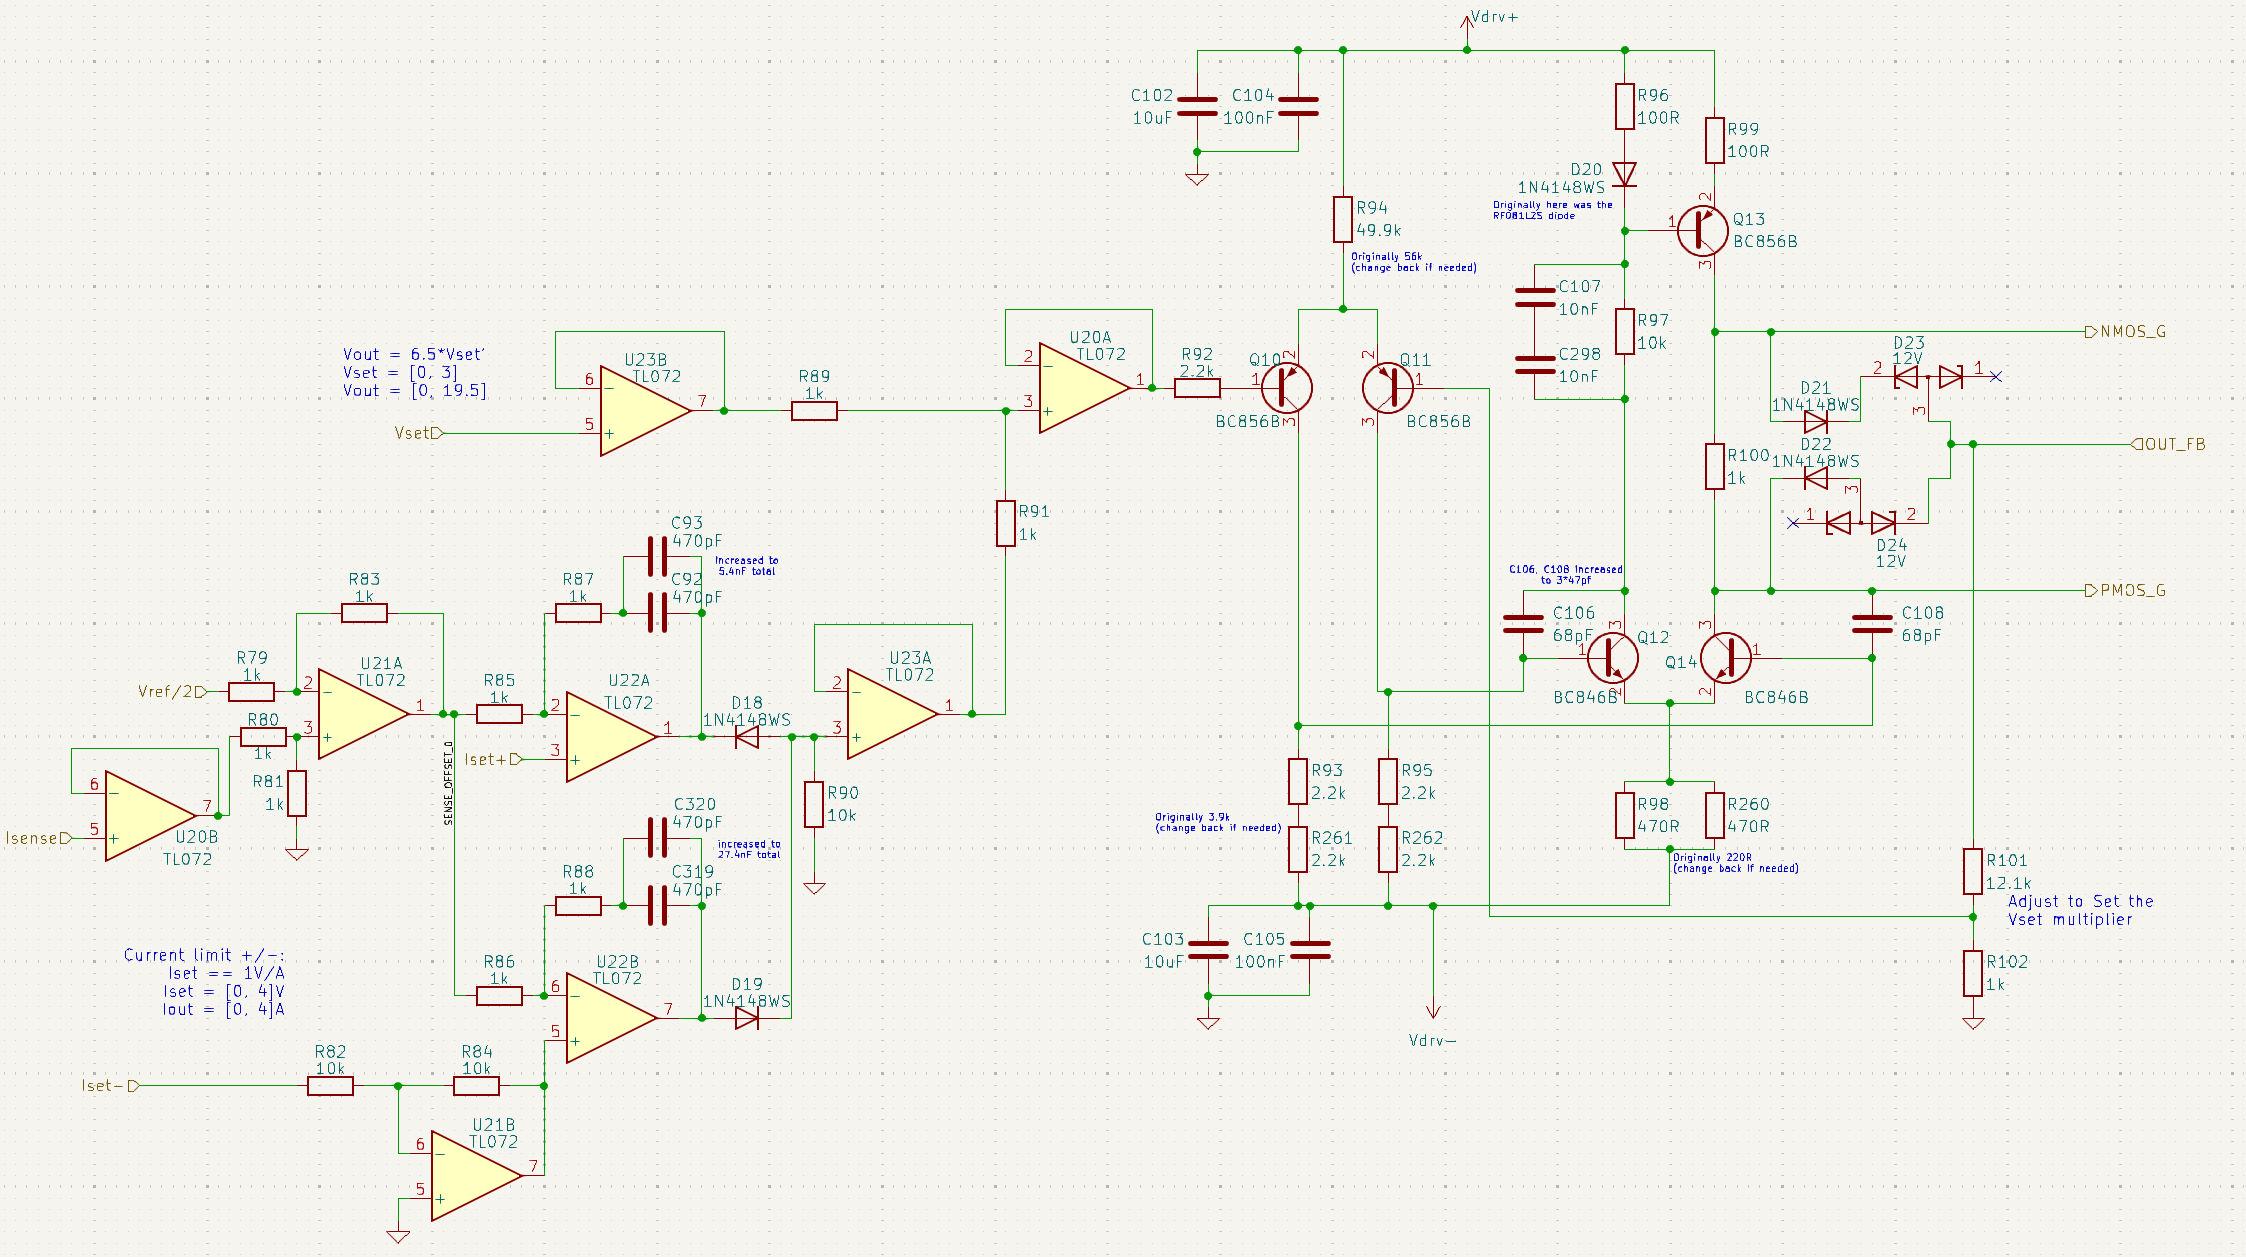Select the R101 12.1k resistor

[1972, 871]
